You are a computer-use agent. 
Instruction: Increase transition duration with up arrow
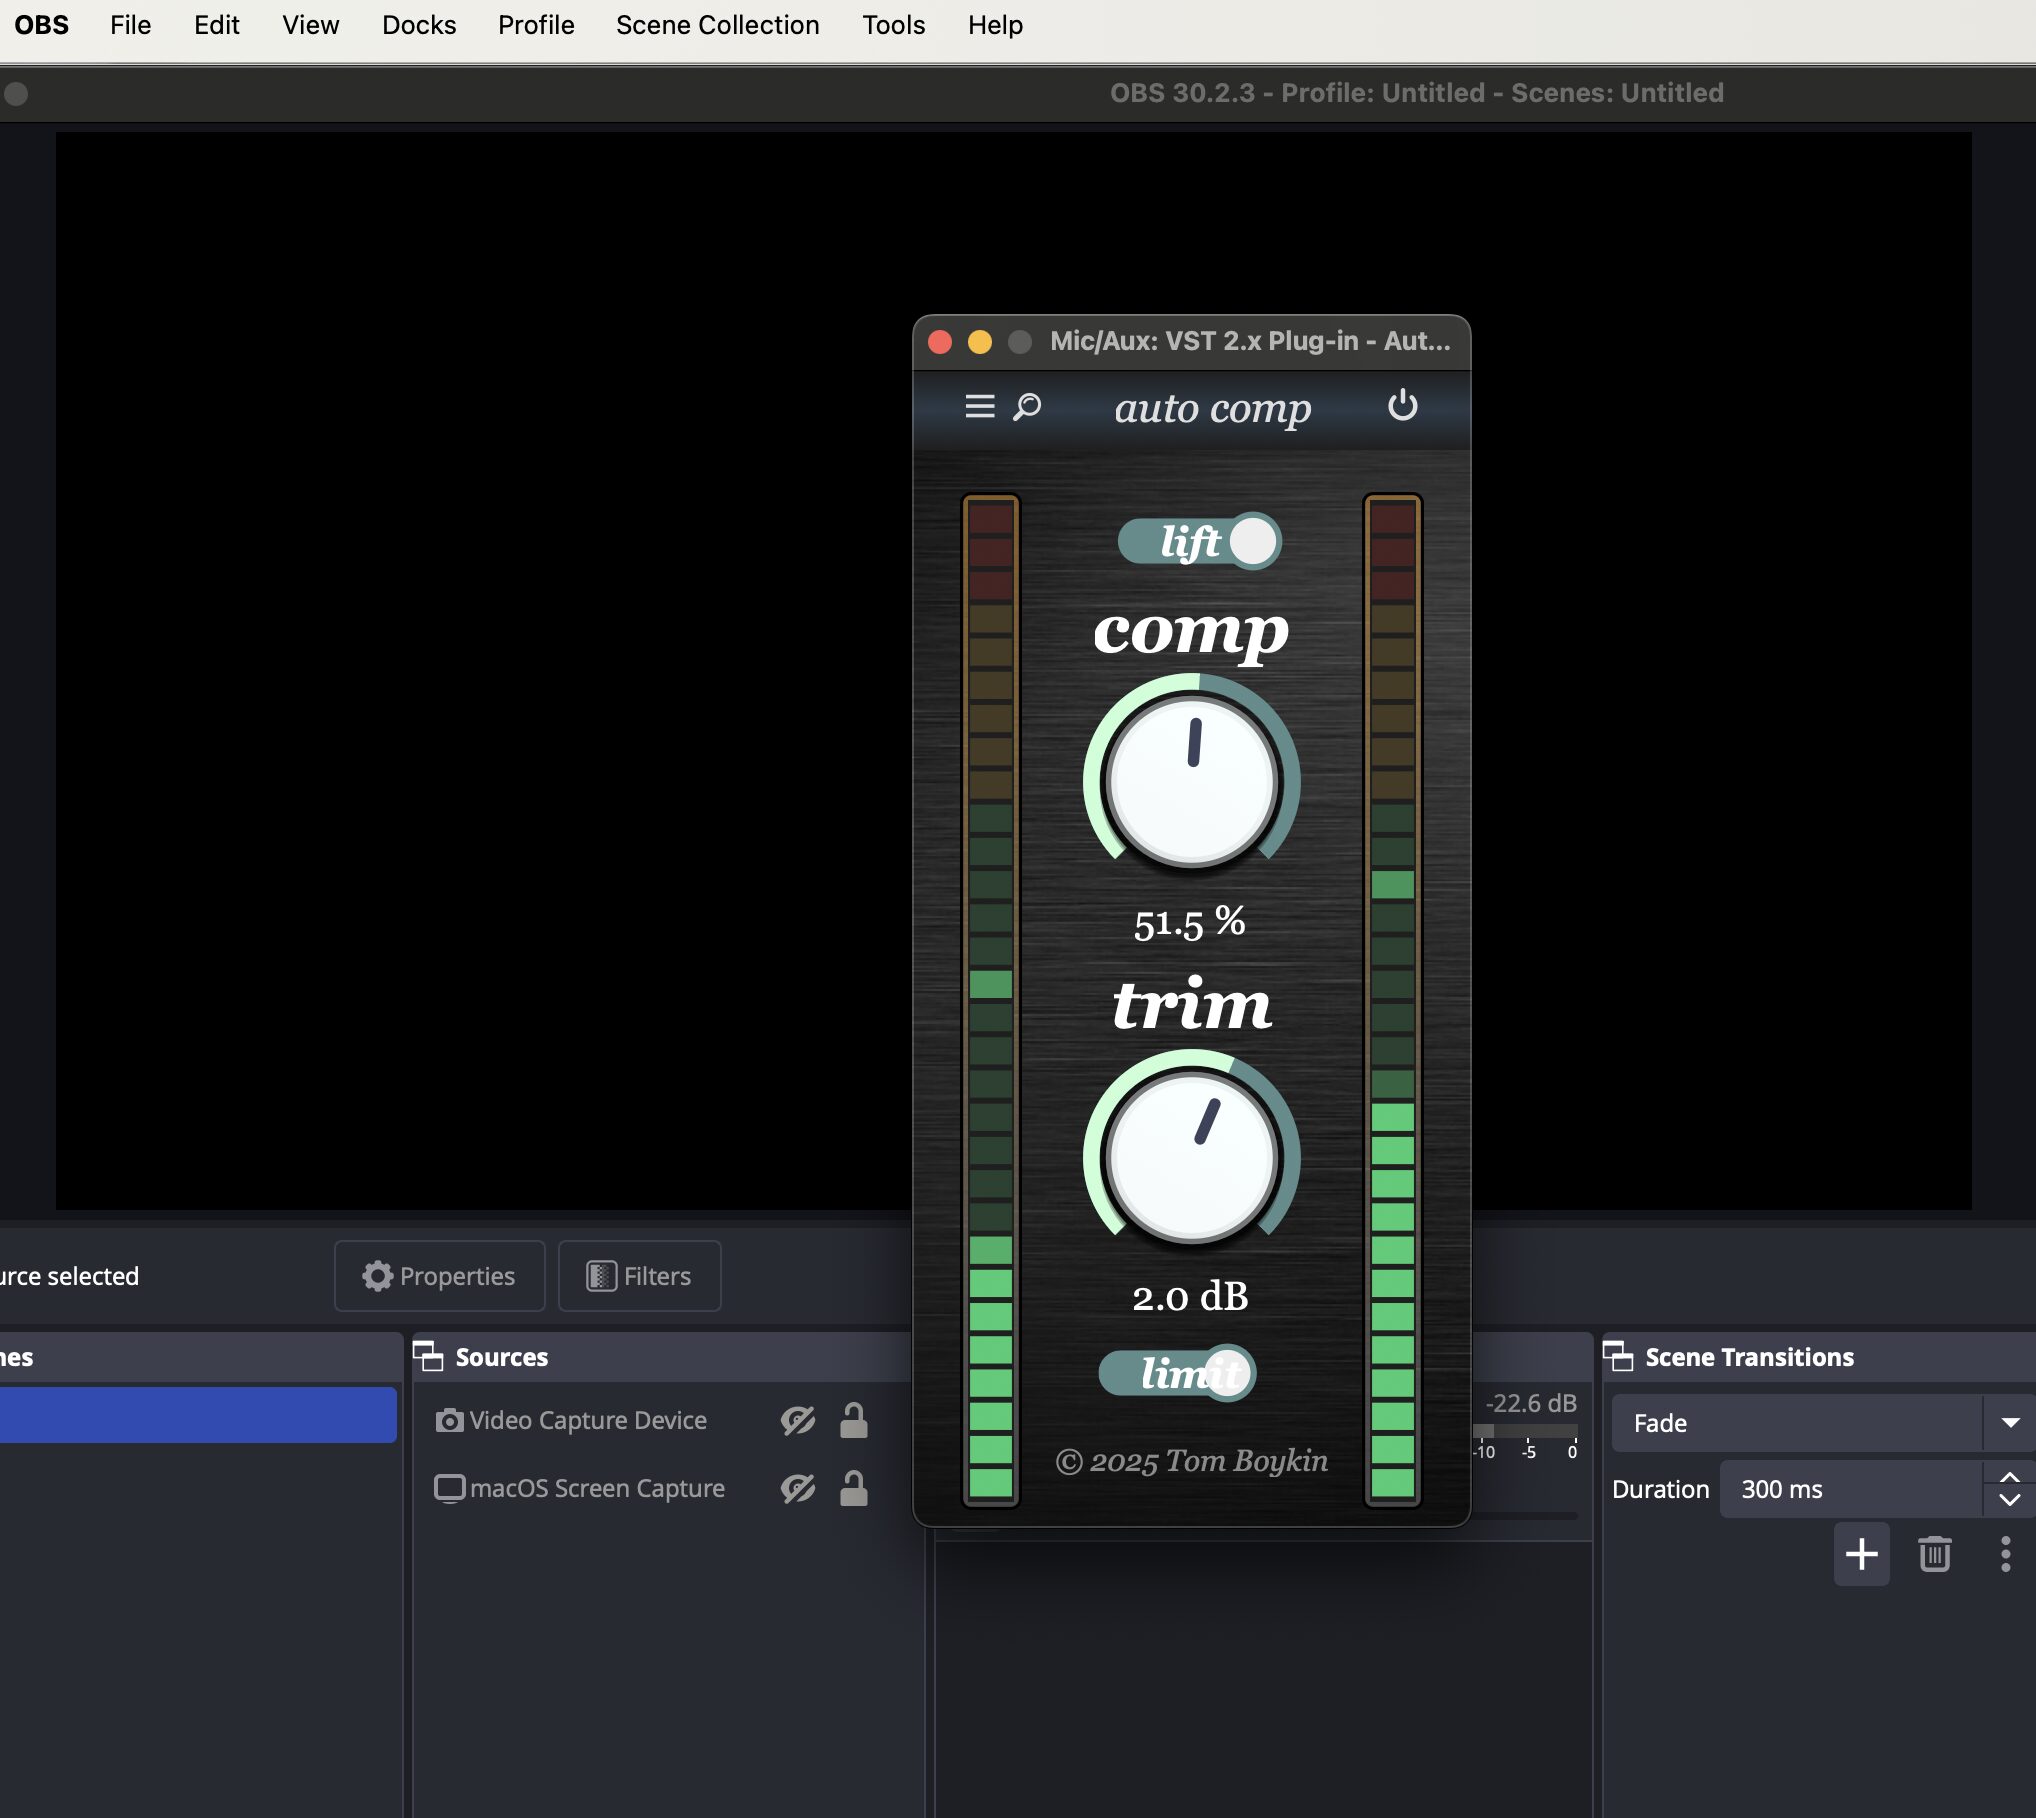pos(2010,1477)
